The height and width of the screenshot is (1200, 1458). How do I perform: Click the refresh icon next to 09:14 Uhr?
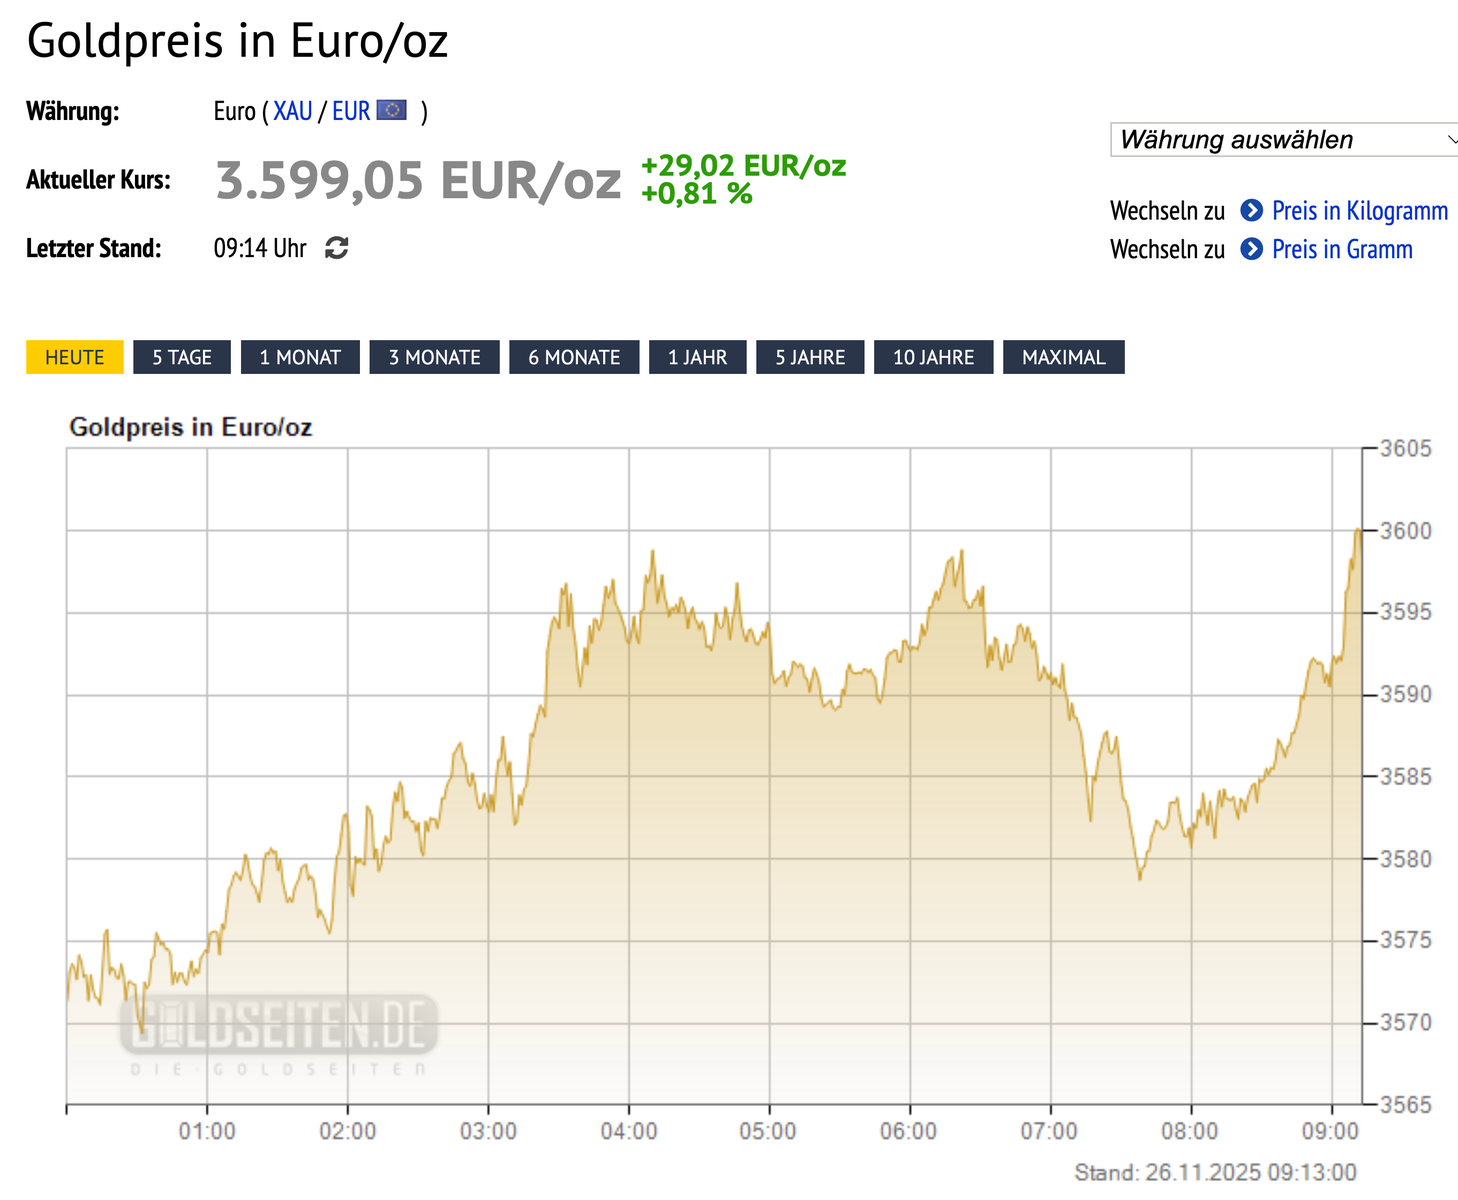point(337,248)
